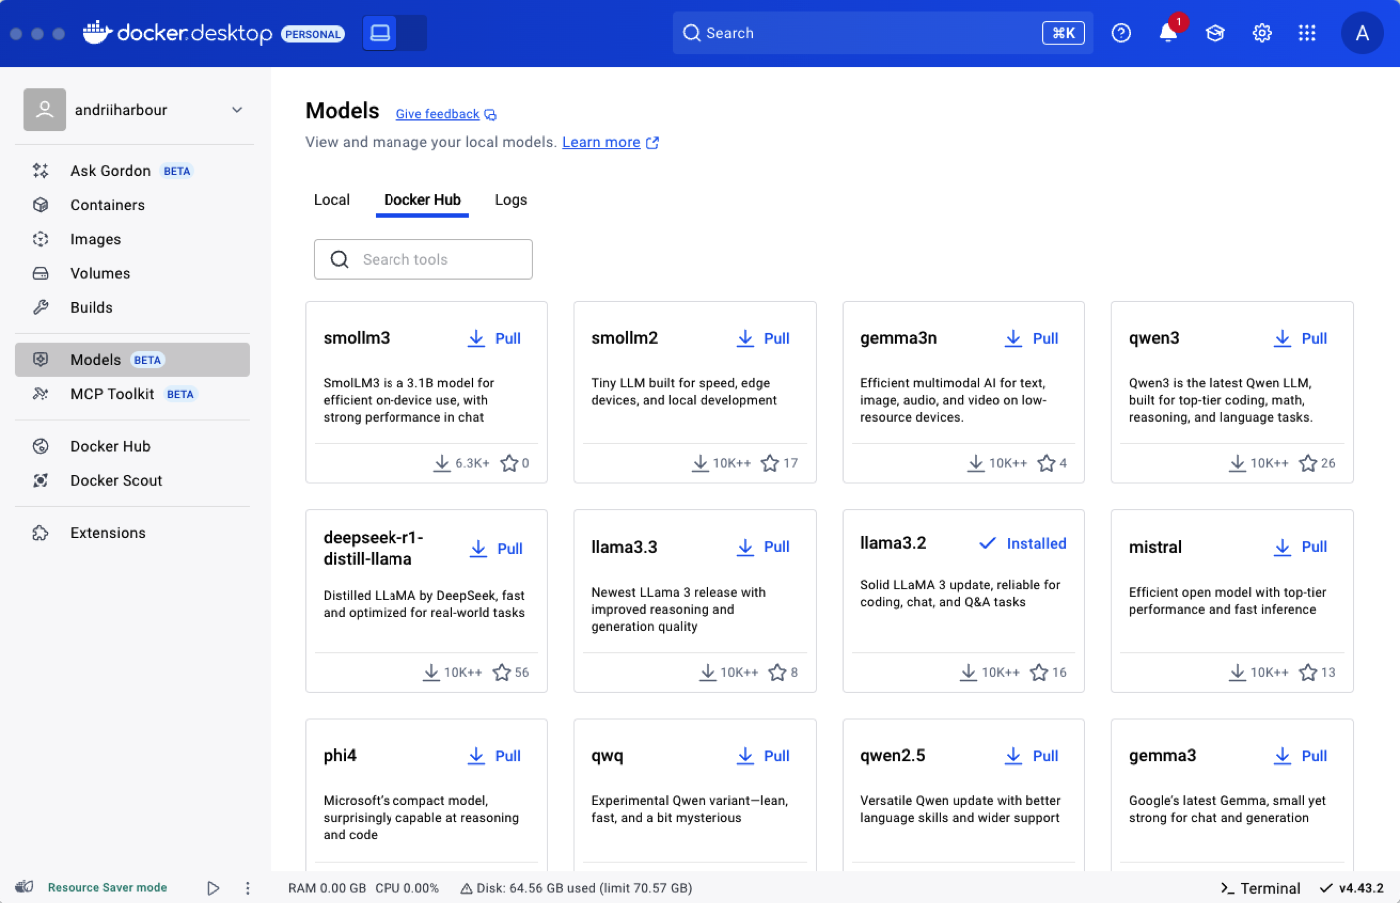Click version v4.43.2 indicator
The width and height of the screenshot is (1400, 903).
click(x=1352, y=888)
